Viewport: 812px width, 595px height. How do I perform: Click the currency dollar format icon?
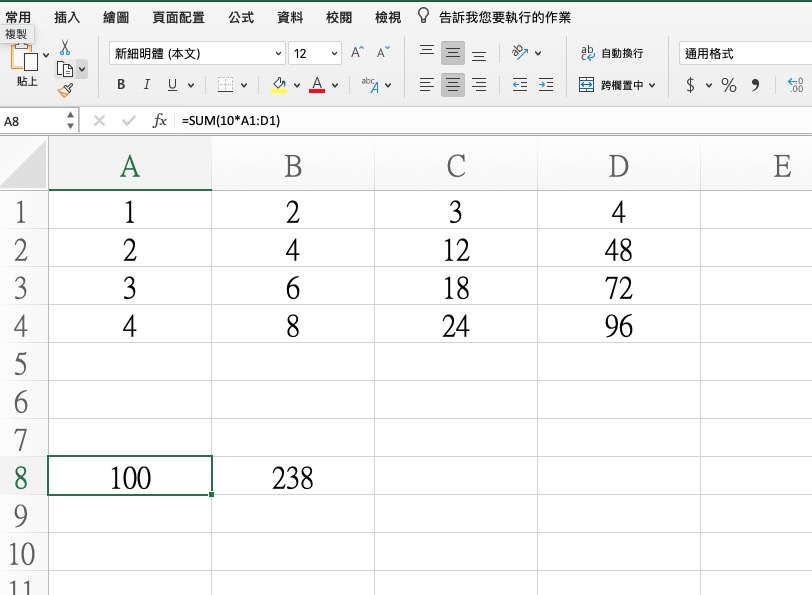(x=690, y=85)
